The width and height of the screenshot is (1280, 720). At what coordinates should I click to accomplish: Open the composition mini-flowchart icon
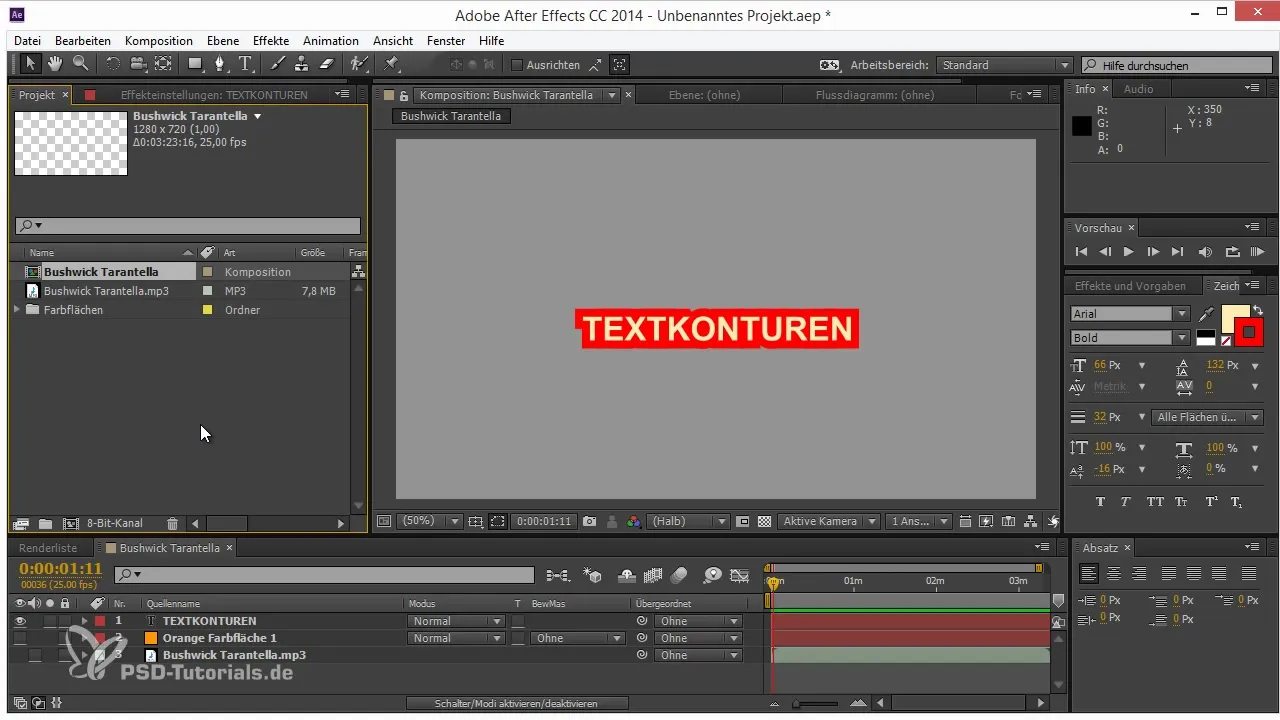point(557,575)
